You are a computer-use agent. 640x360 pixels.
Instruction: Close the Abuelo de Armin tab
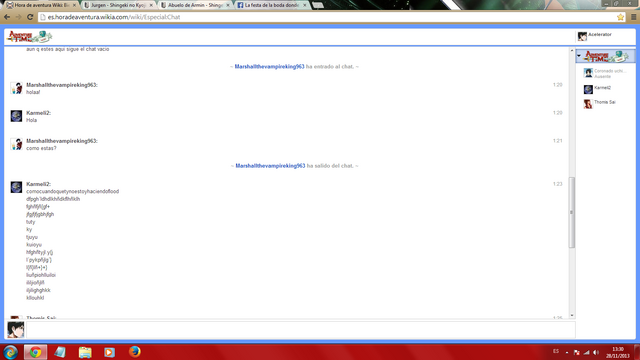pos(228,5)
